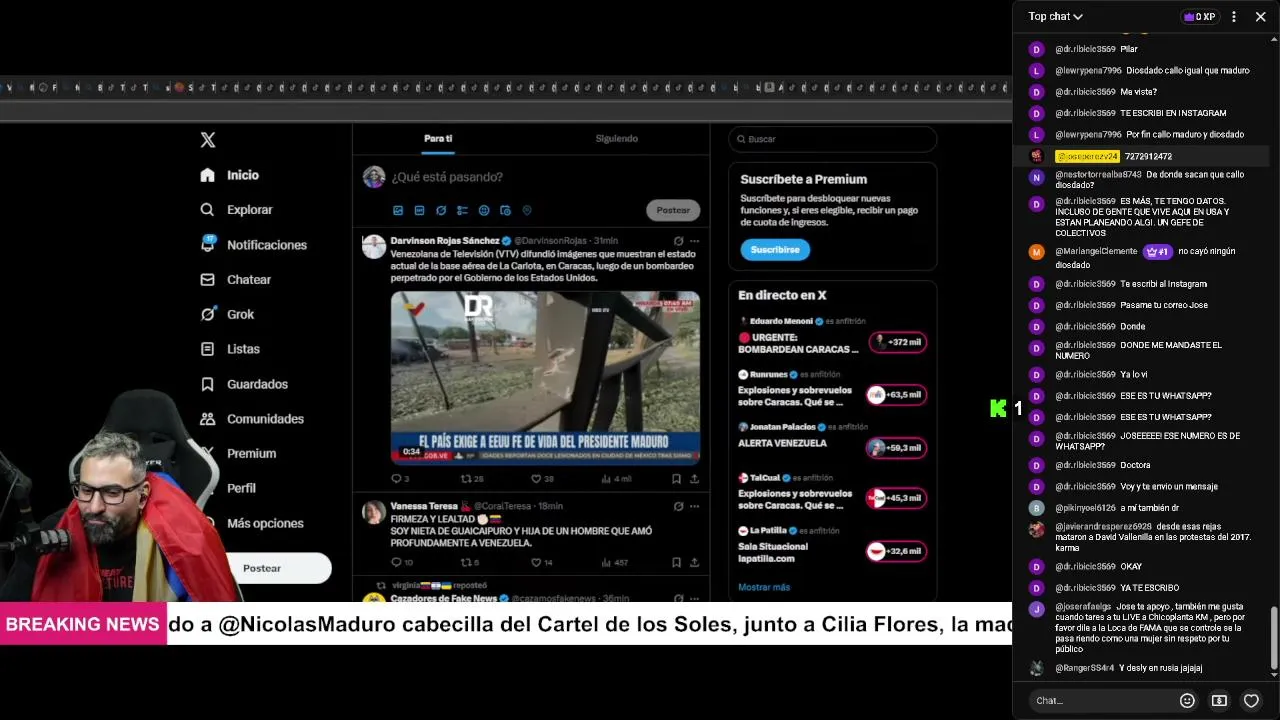This screenshot has height=720, width=1280.
Task: Click @RangerSS4r4 username in chat
Action: (x=1085, y=668)
